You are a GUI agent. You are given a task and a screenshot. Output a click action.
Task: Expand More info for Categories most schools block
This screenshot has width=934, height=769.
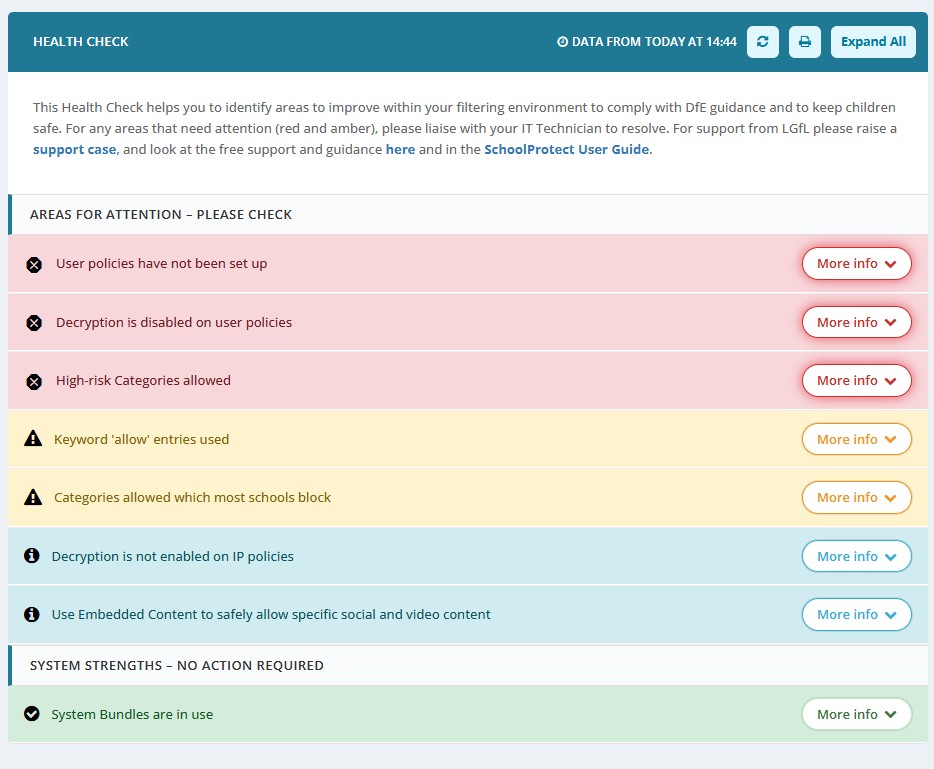856,498
